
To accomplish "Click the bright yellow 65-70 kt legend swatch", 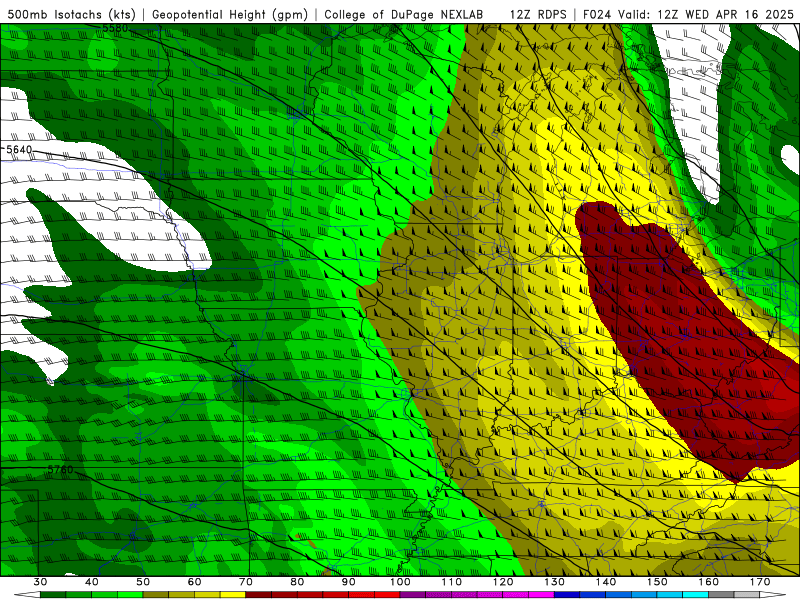I will coord(233,595).
